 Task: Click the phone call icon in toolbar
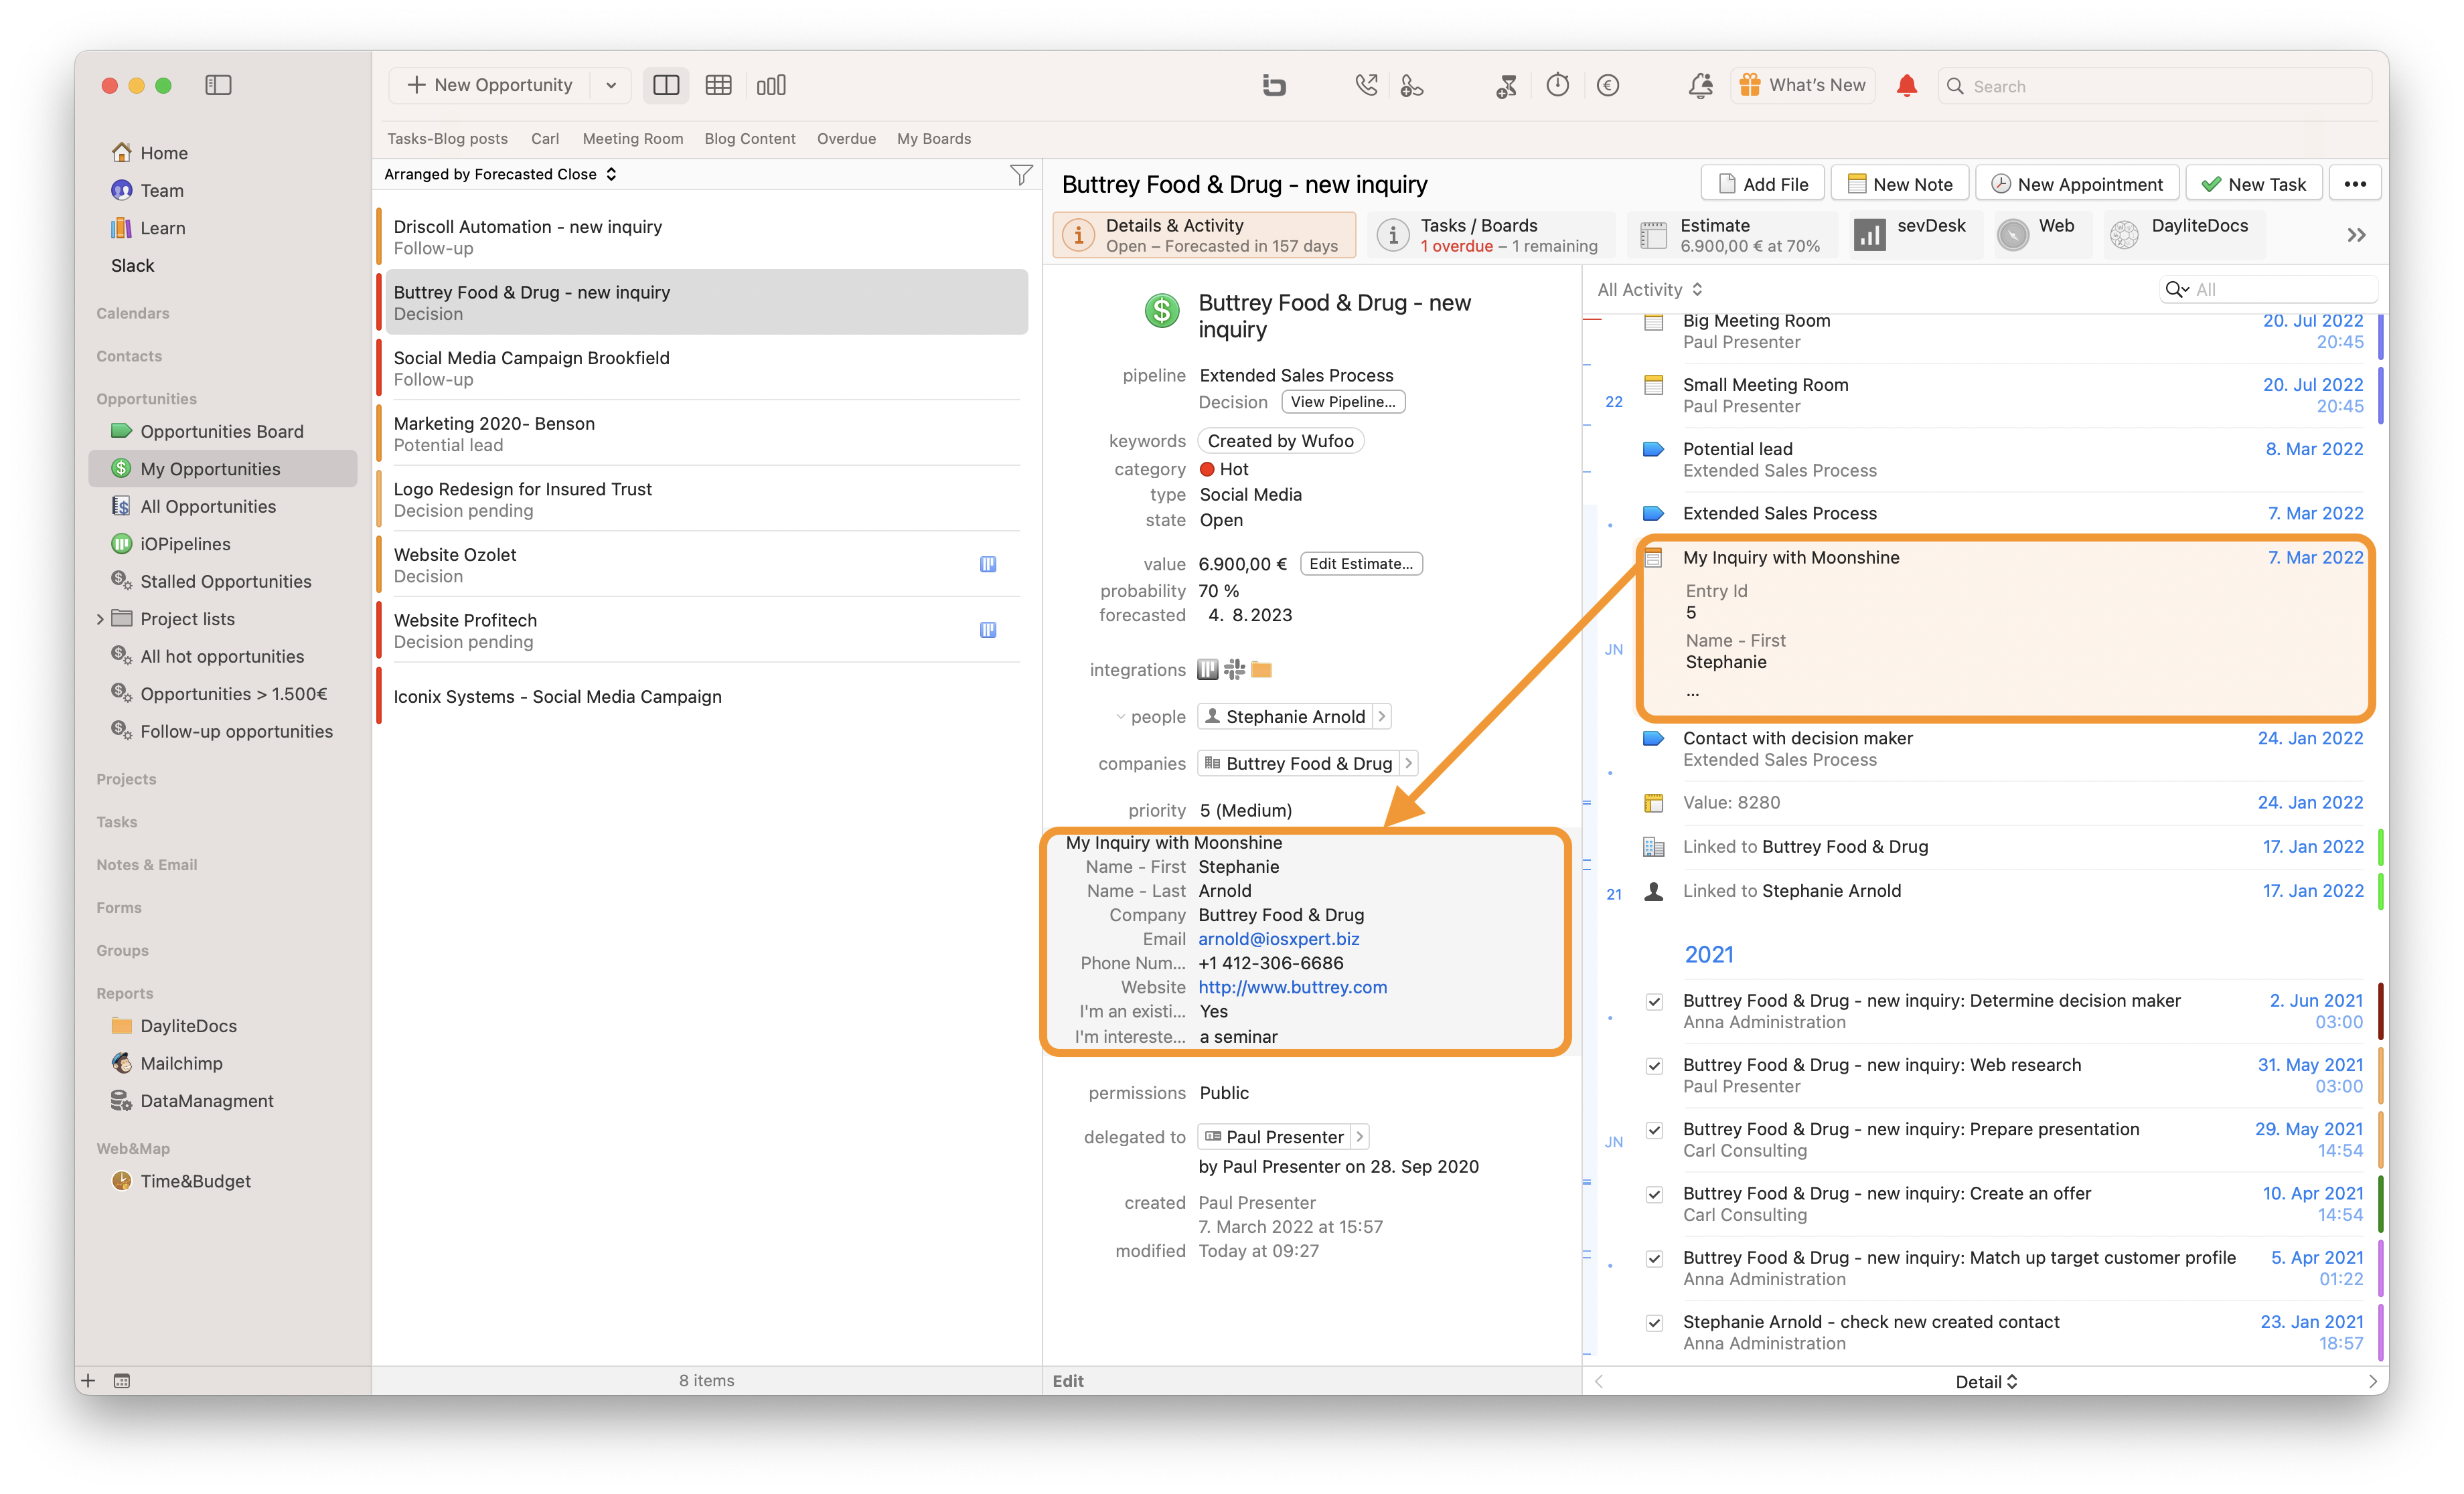pyautogui.click(x=1366, y=85)
